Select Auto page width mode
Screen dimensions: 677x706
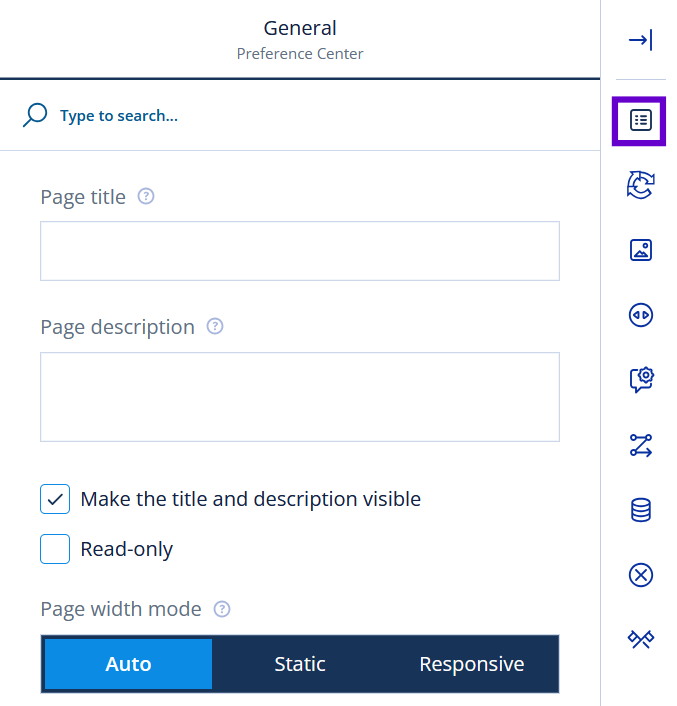pyautogui.click(x=128, y=664)
